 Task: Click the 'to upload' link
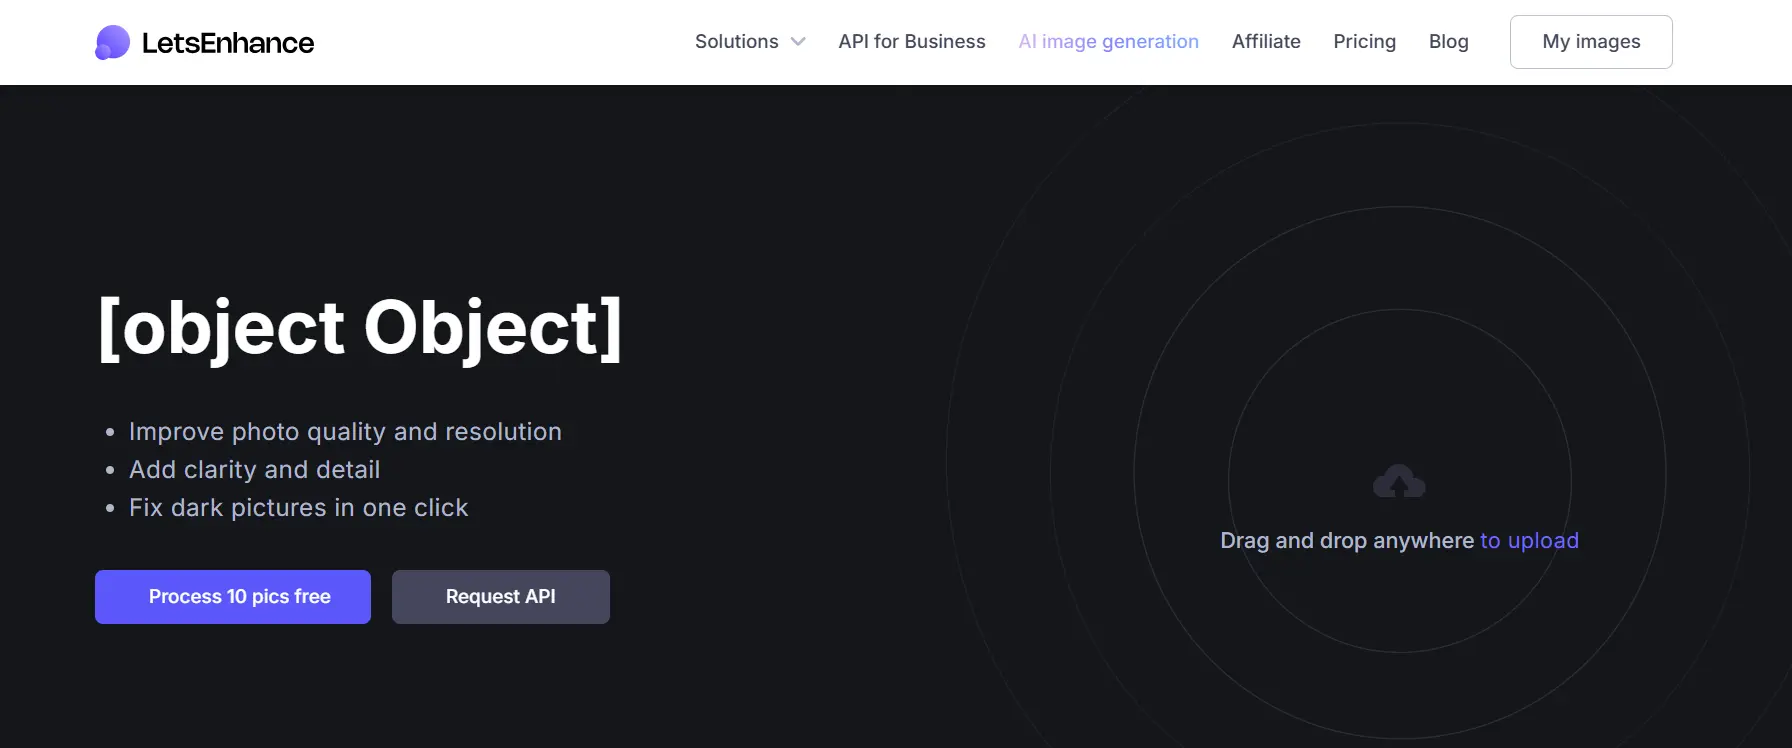[x=1529, y=541]
